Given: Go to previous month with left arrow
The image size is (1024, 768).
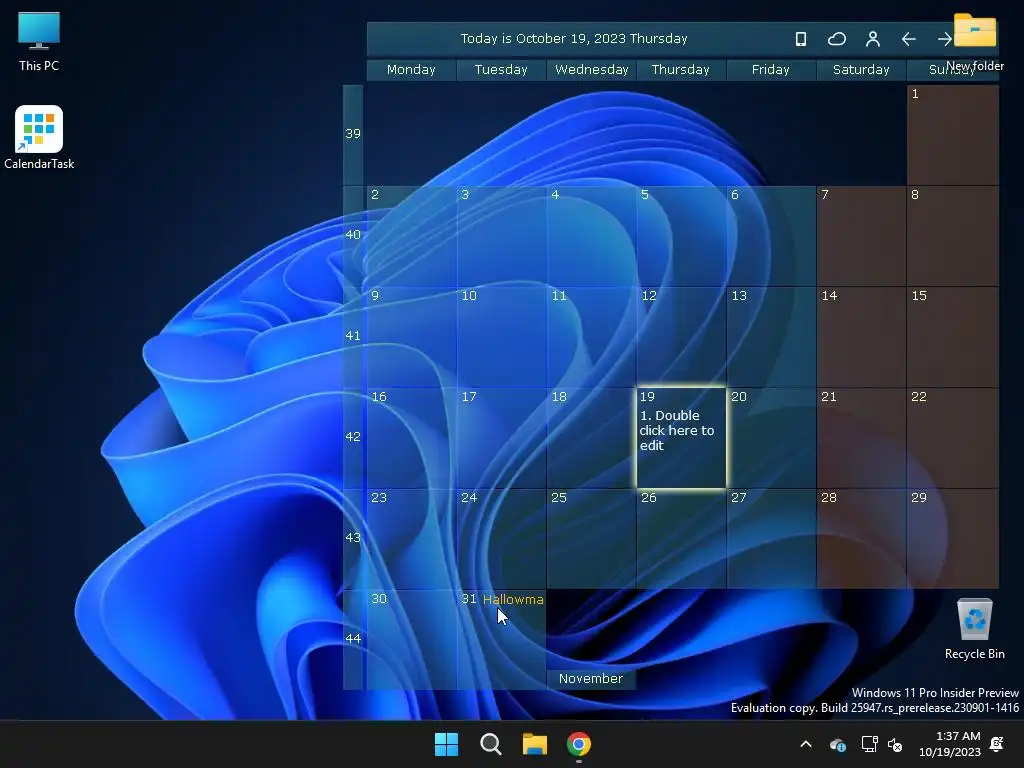Looking at the screenshot, I should (x=908, y=39).
